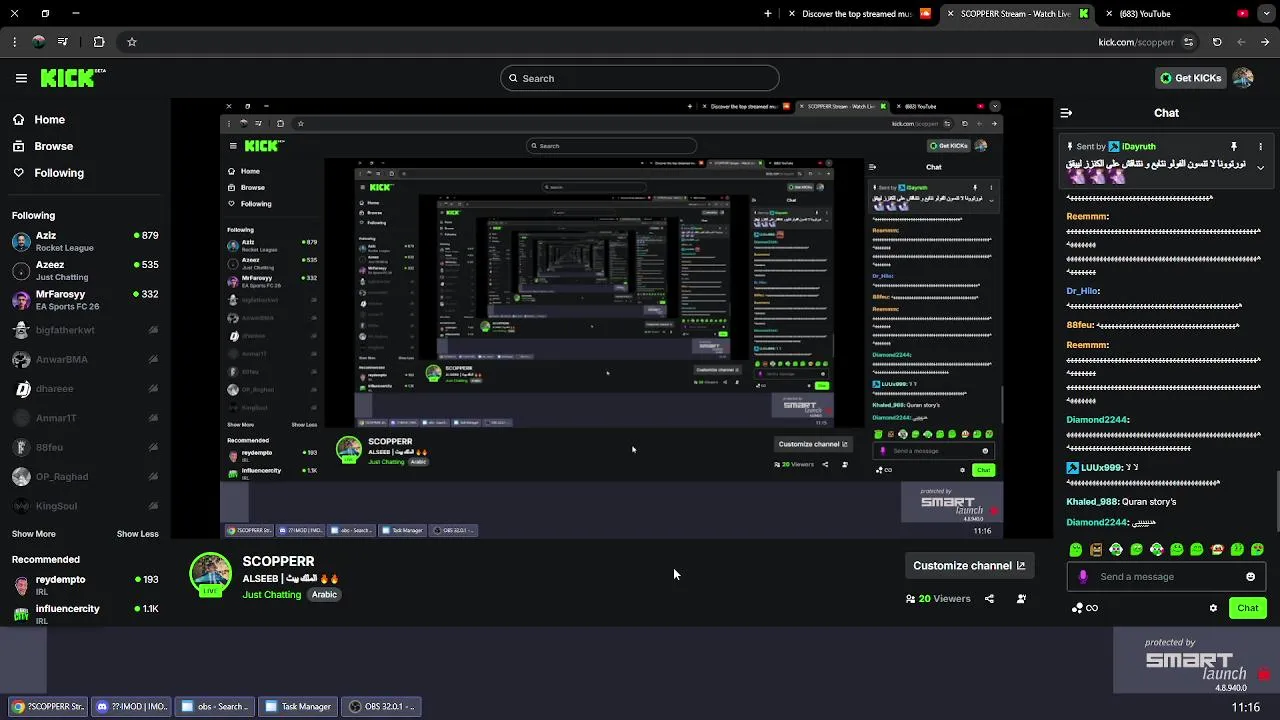1280x720 pixels.
Task: Open Anmar1T channel in Following list
Action: tap(85, 418)
